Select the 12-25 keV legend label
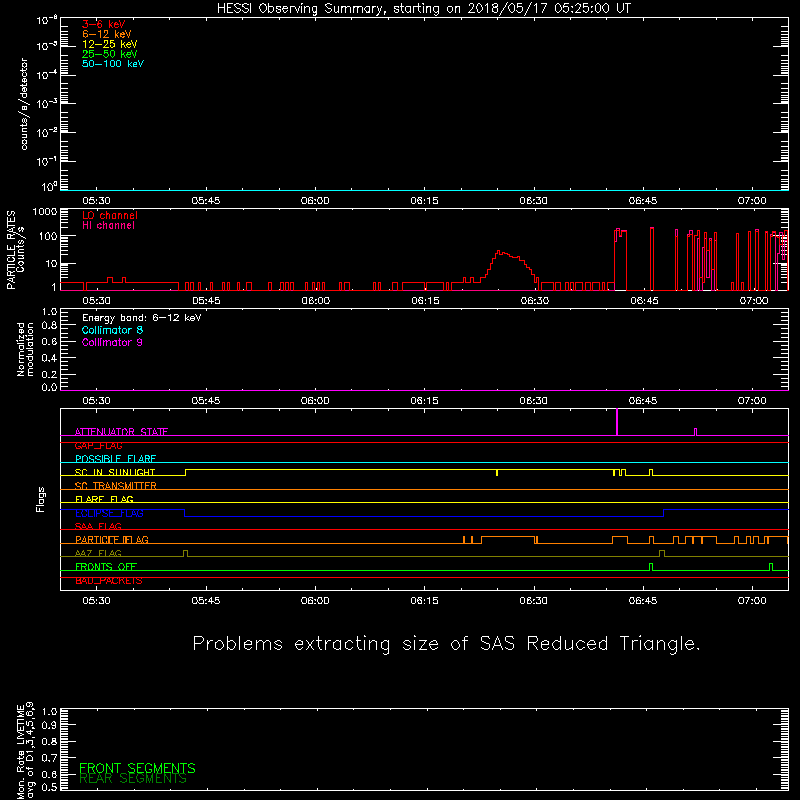Viewport: 800px width, 800px height. click(x=110, y=44)
